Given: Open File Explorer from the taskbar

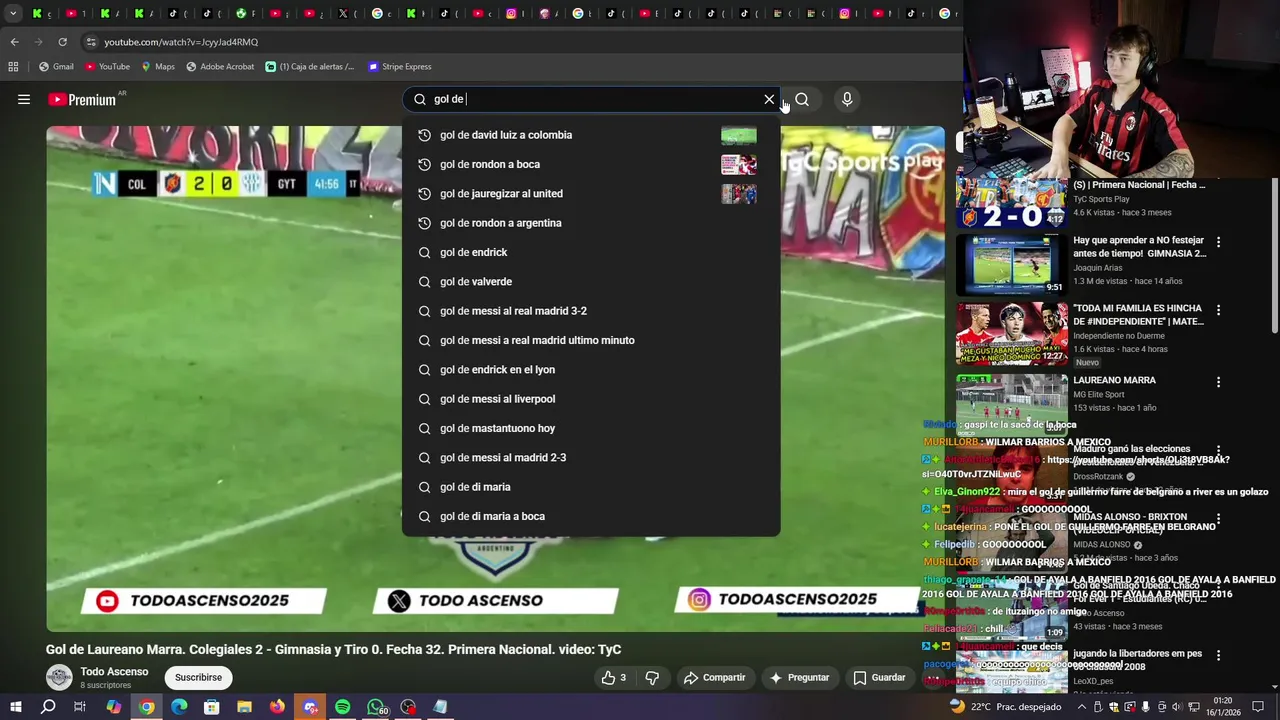Looking at the screenshot, I should point(244,707).
